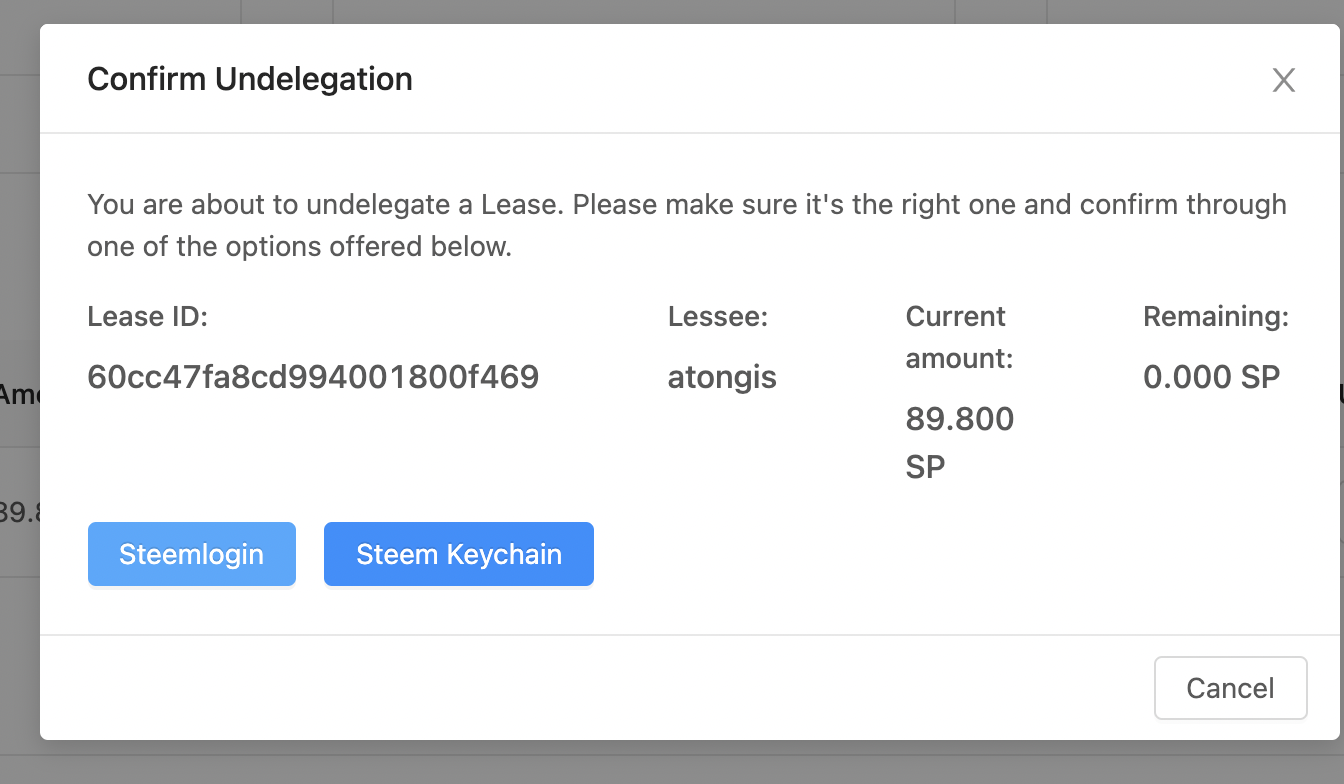The width and height of the screenshot is (1344, 784).
Task: Click the Remaining label
Action: [x=1215, y=317]
